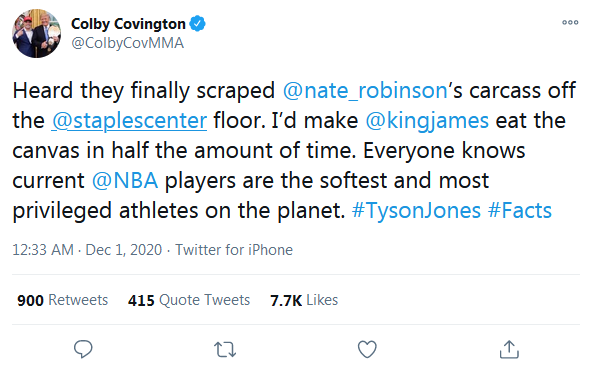Click the 12:33 AM Dec 1, 2020 timestamp
594x372 pixels.
pyautogui.click(x=87, y=250)
